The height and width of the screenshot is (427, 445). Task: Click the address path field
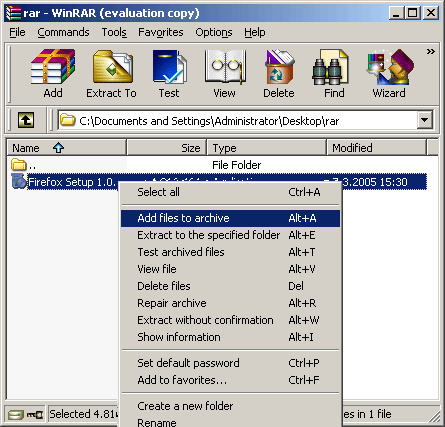237,120
